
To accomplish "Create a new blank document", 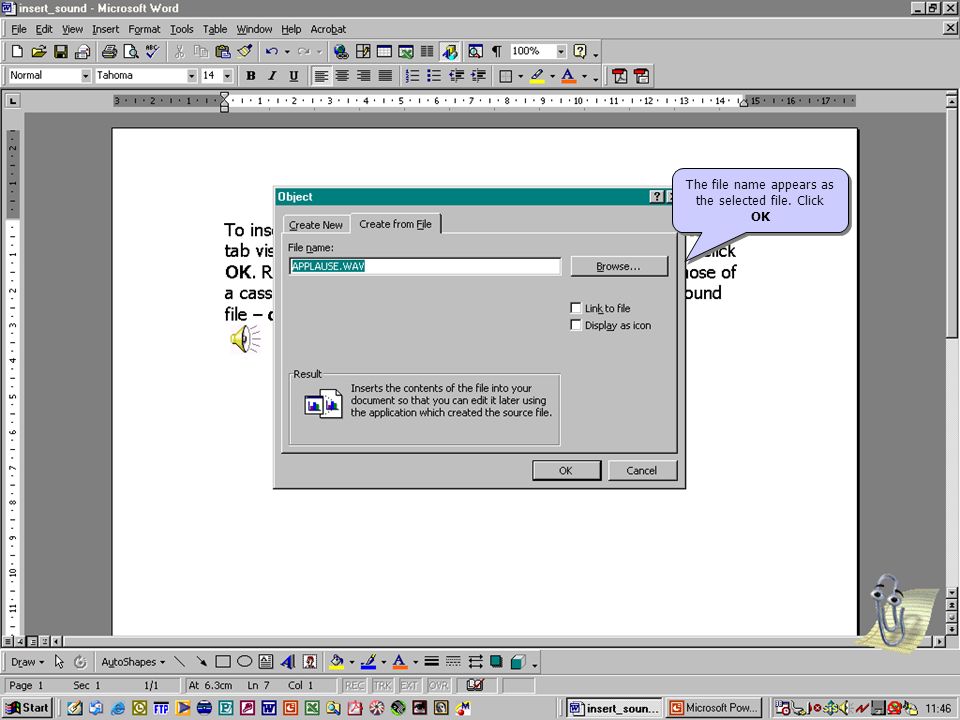I will click(17, 51).
